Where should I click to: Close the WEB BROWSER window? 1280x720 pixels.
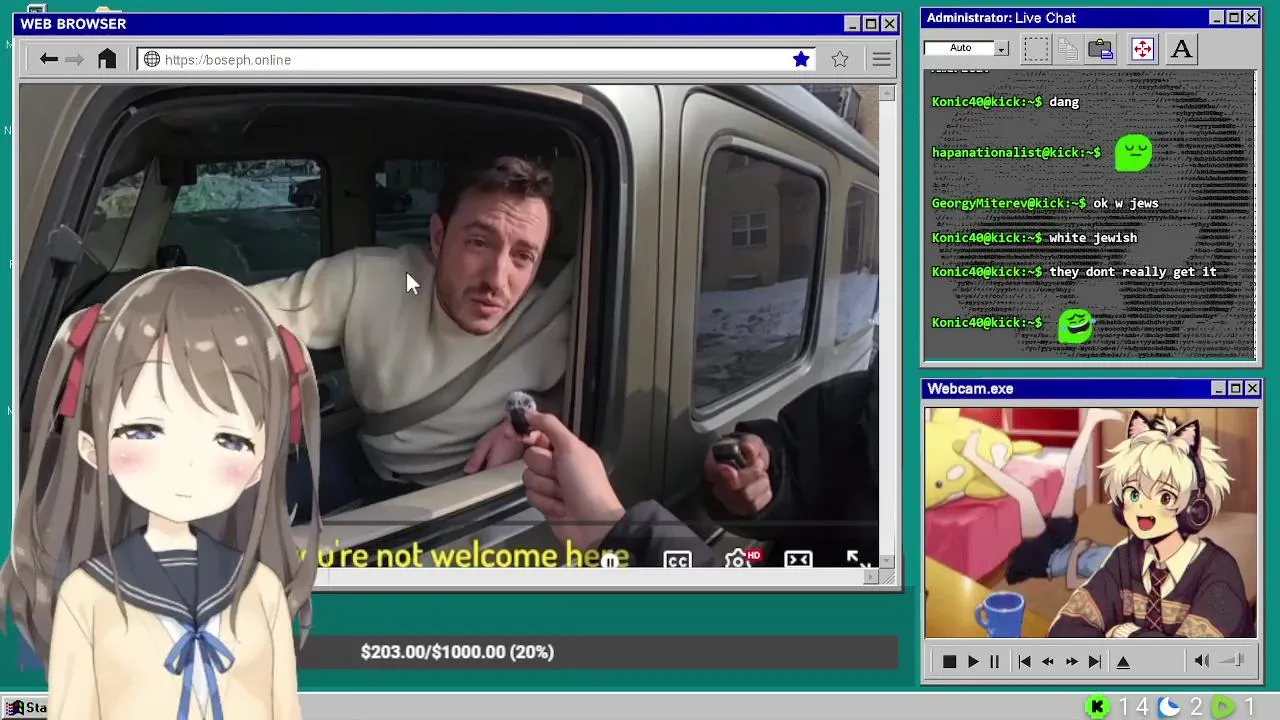point(889,23)
